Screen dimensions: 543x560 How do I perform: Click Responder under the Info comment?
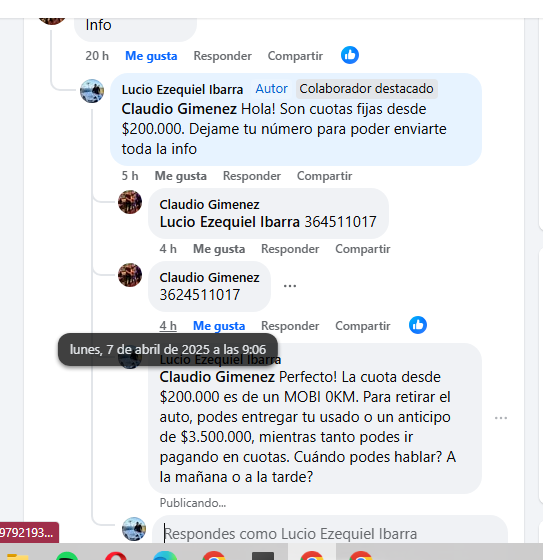(223, 56)
